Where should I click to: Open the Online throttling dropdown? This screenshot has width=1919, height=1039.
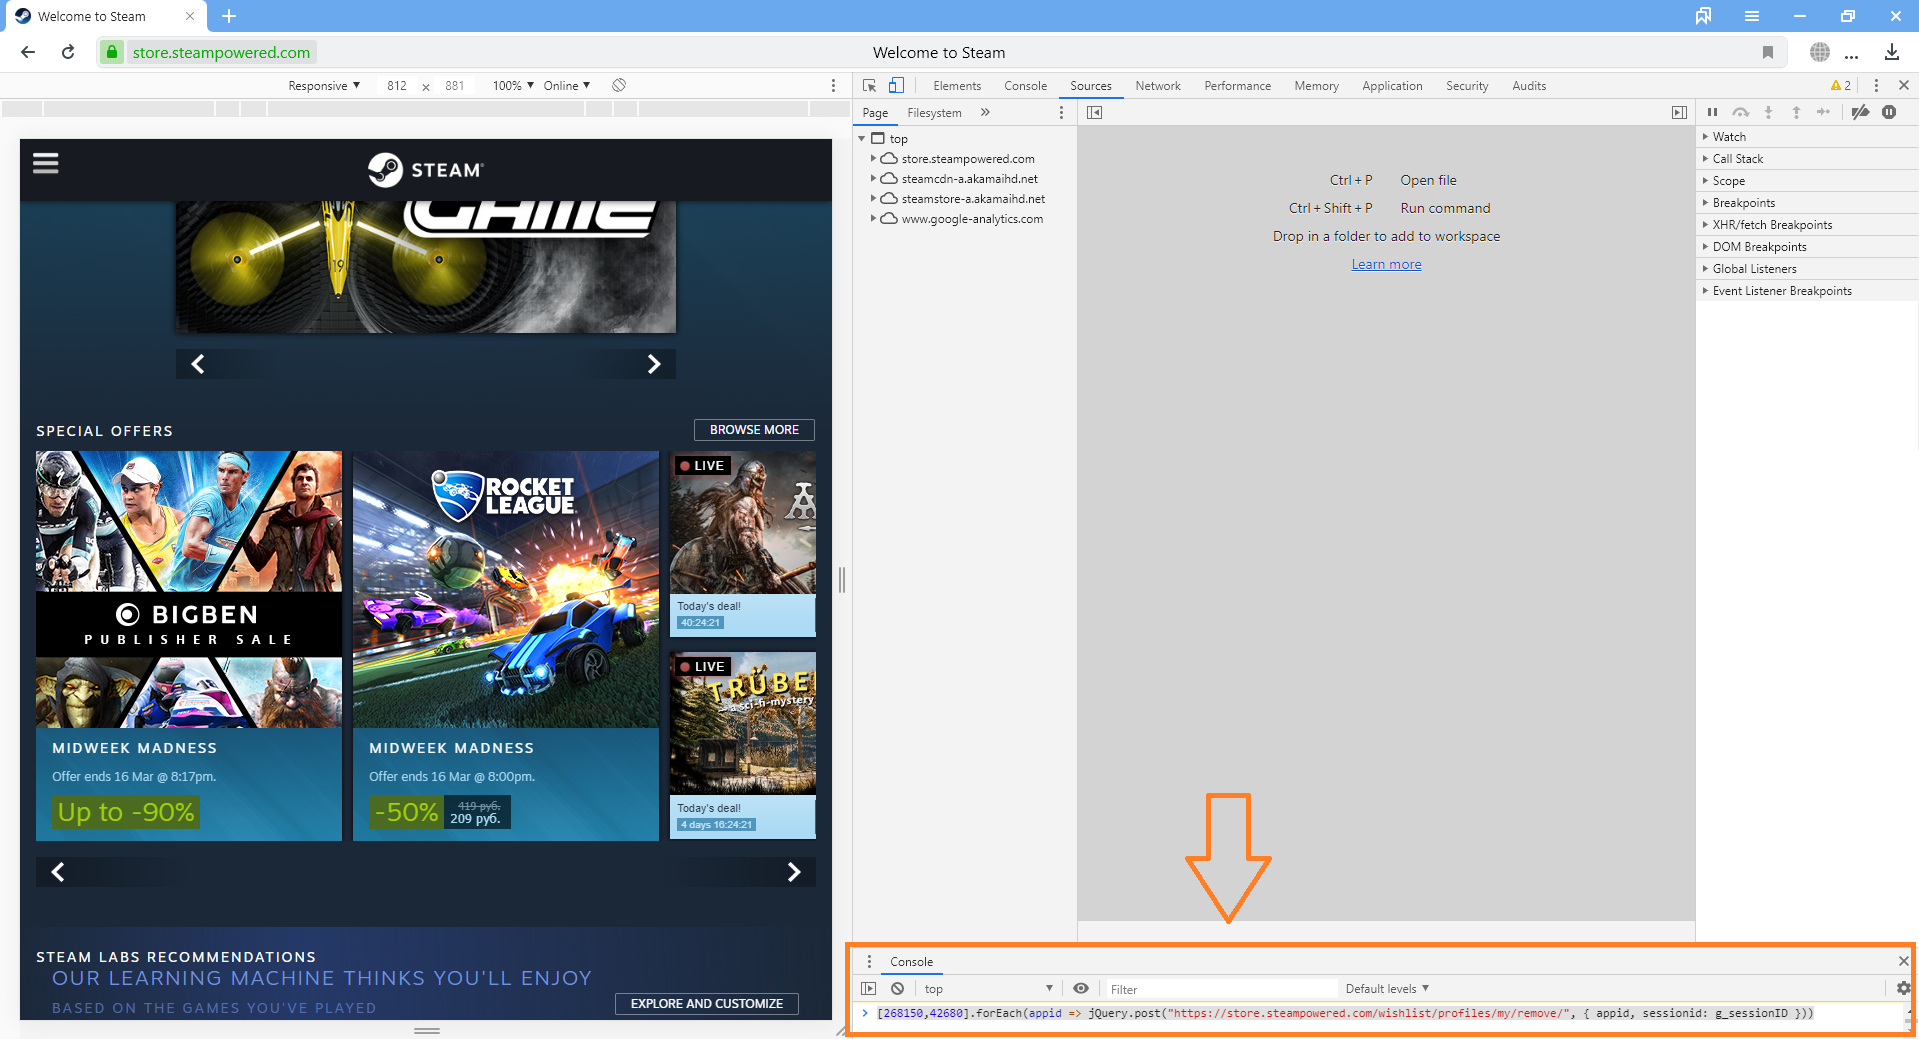(x=567, y=86)
